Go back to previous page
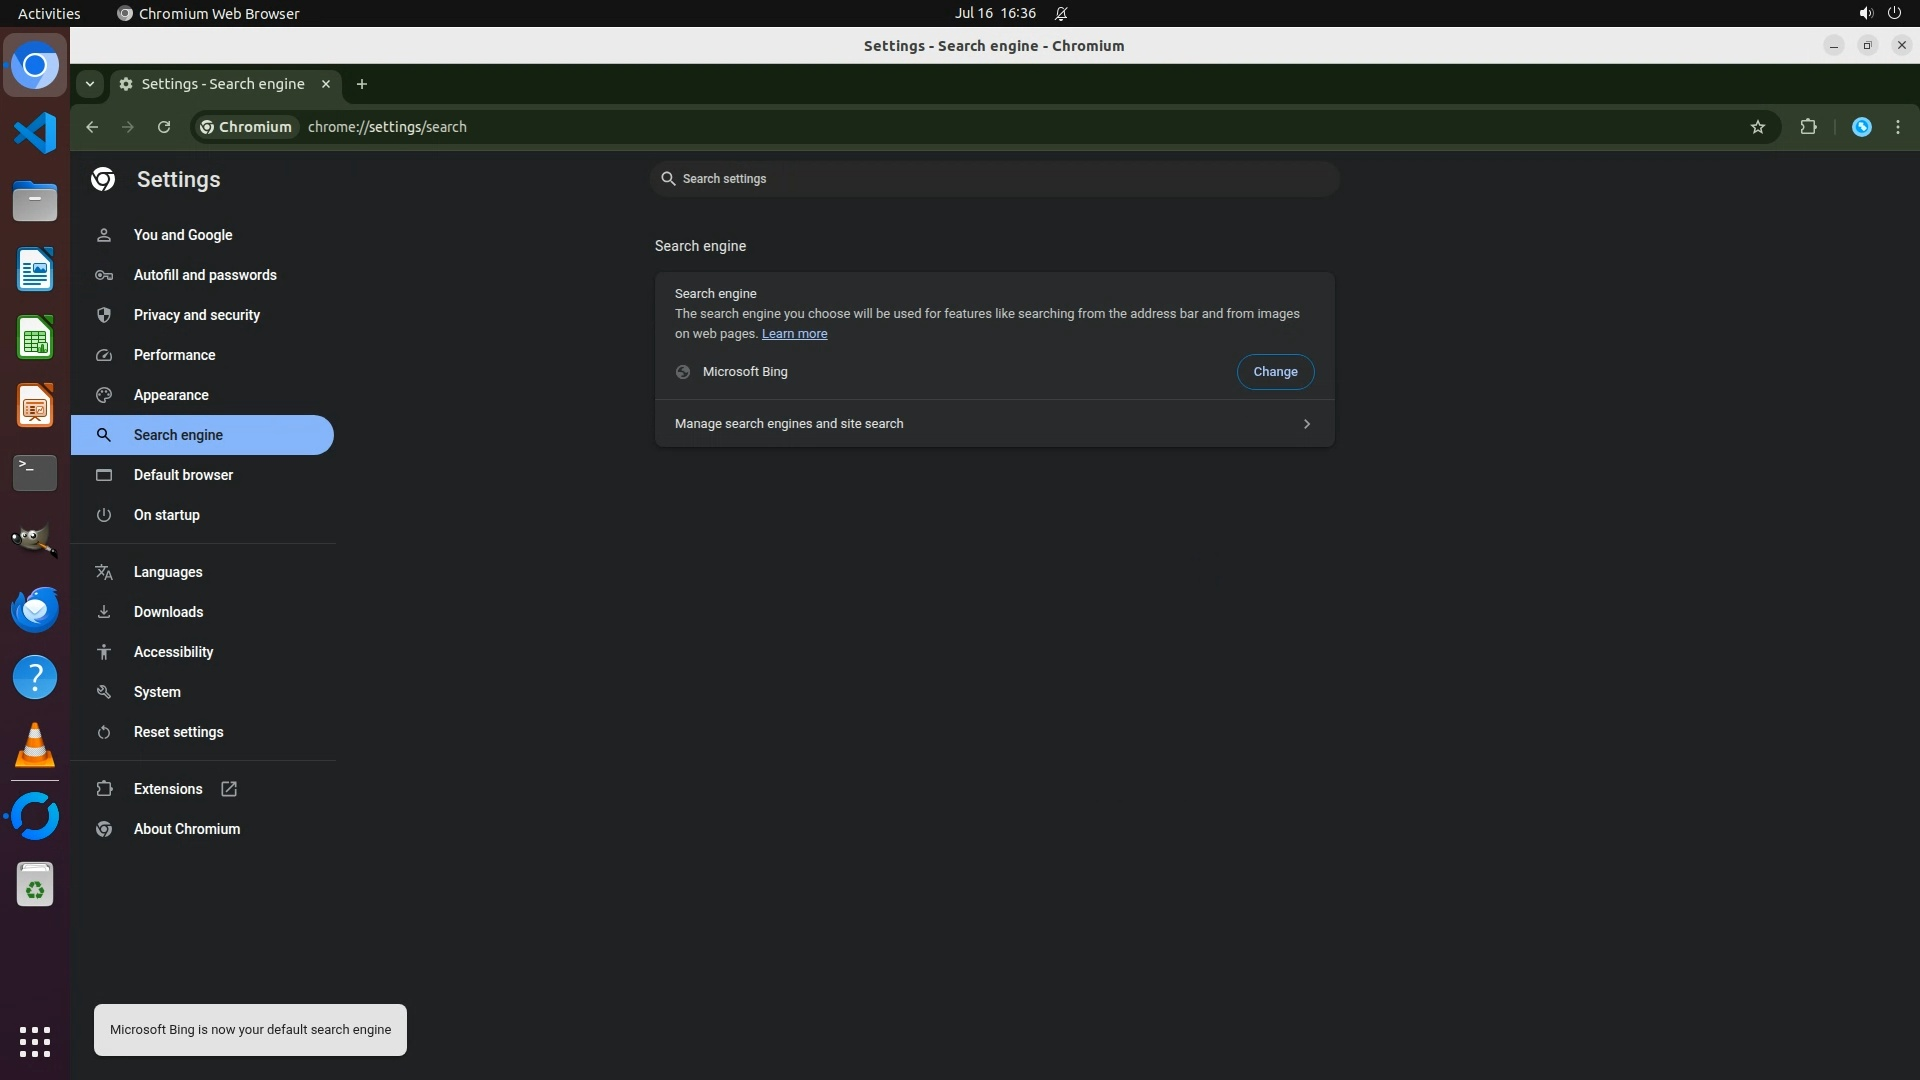Viewport: 1920px width, 1080px height. coord(92,127)
